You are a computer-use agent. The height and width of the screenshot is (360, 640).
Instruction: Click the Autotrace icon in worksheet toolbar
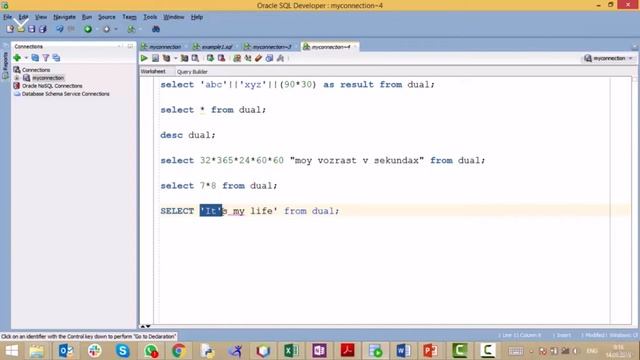[184, 58]
